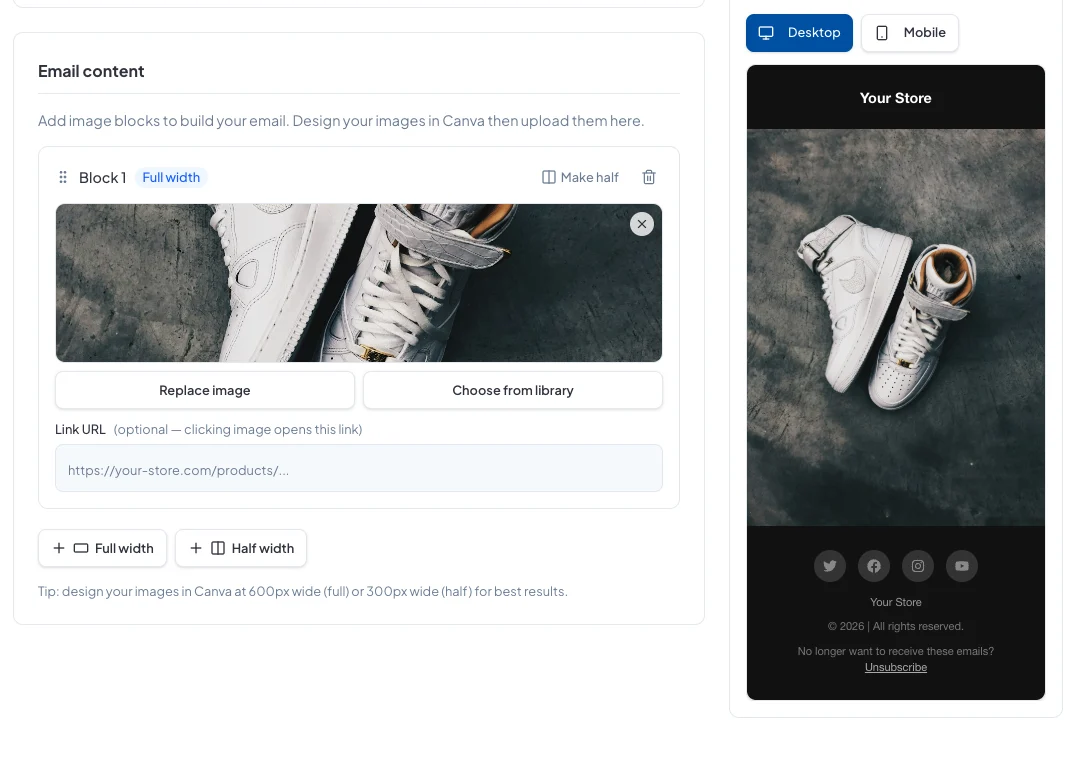This screenshot has width=1083, height=775.
Task: Click the Full width badge on Block 1
Action: click(171, 178)
